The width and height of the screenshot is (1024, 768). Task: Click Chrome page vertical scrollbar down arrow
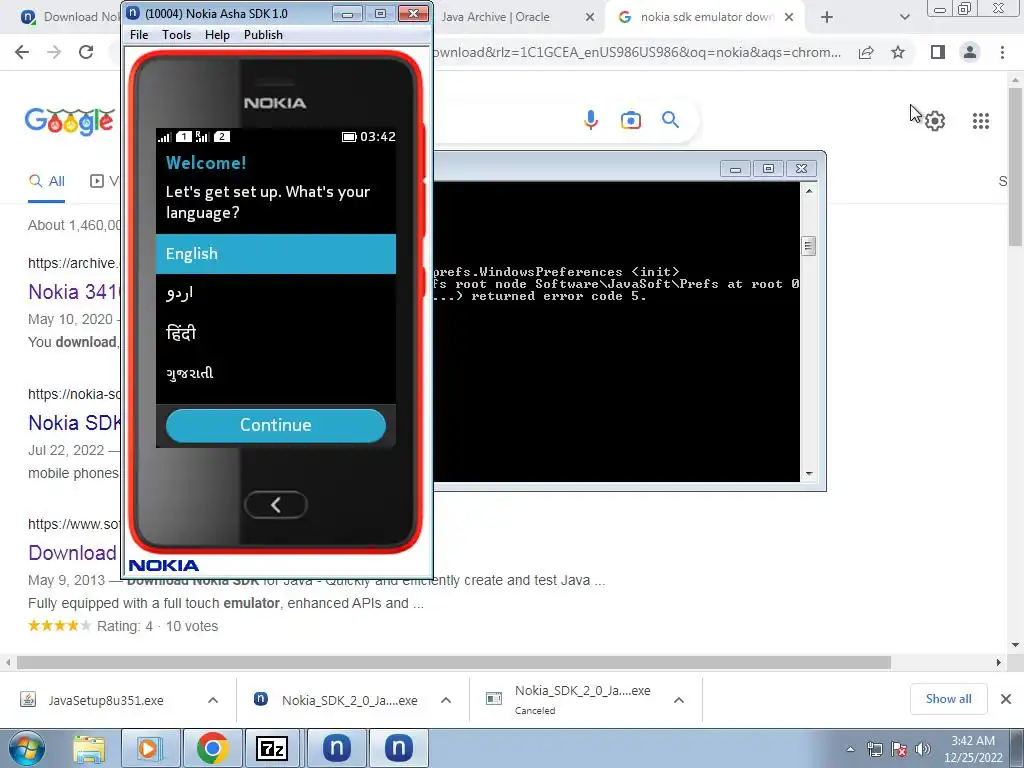1016,645
